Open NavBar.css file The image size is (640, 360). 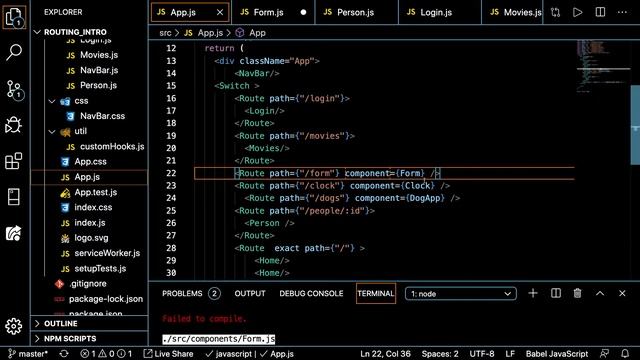pos(102,116)
